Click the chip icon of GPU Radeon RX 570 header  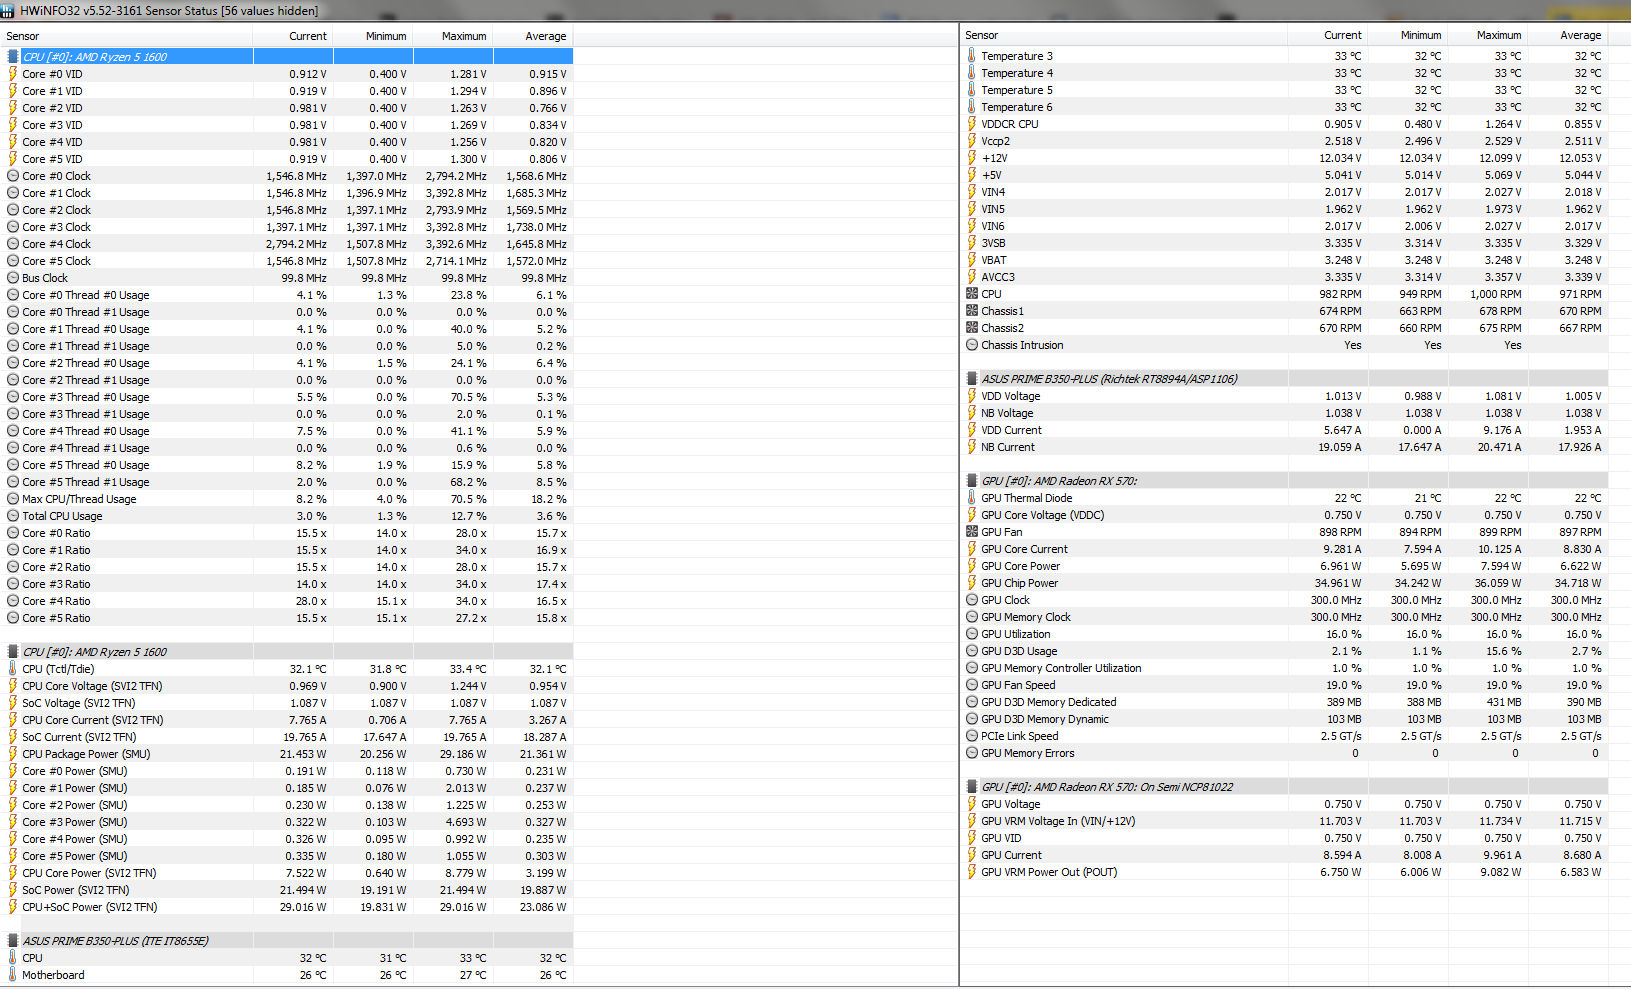pos(972,481)
